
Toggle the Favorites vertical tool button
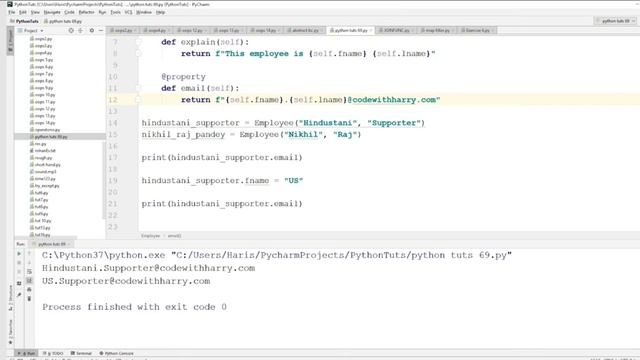(10, 331)
